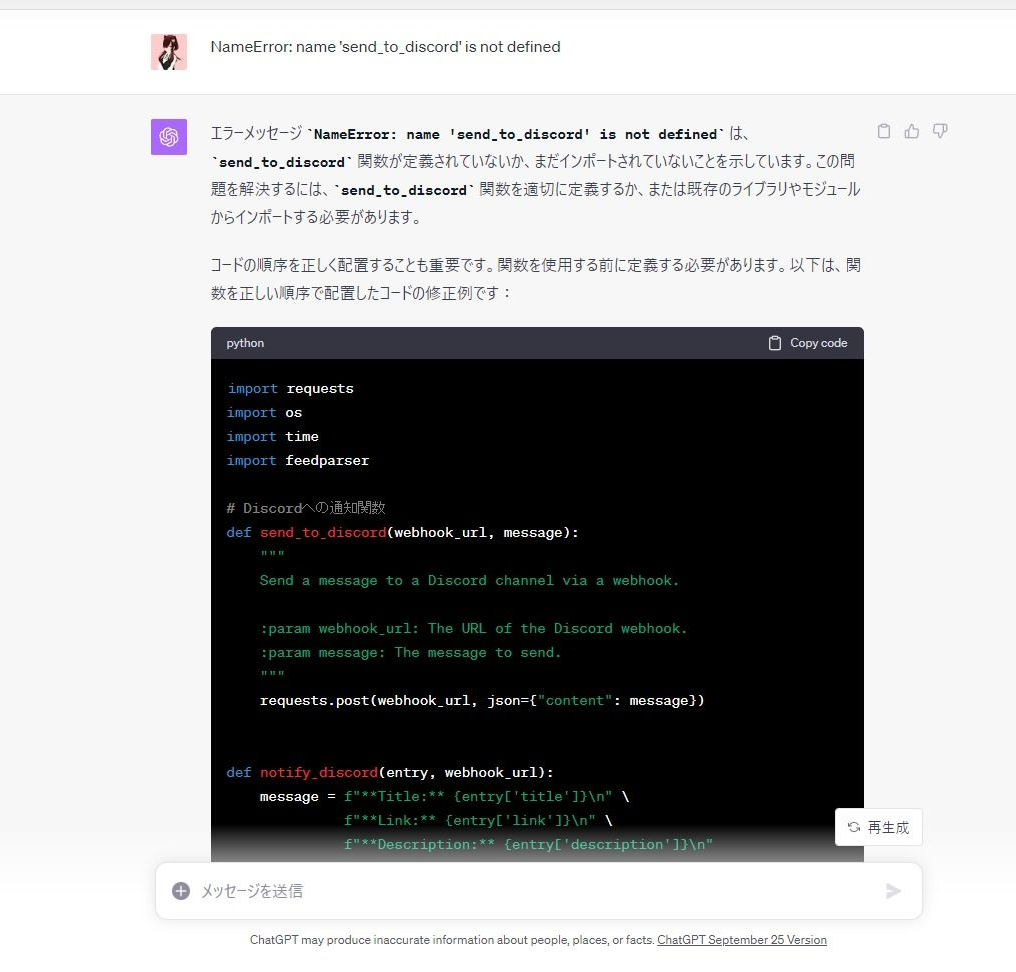Click the message = f"**Title:**" code line
The image size is (1016, 972).
pyautogui.click(x=444, y=796)
